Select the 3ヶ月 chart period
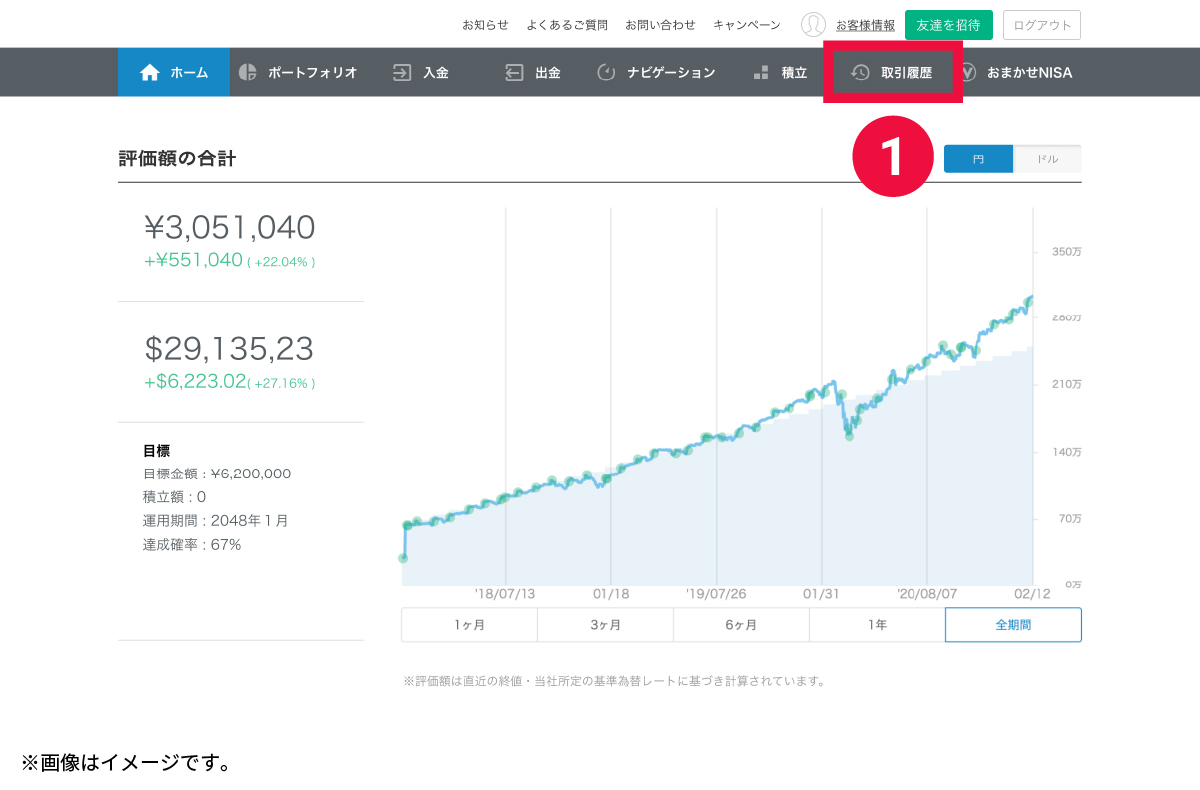This screenshot has width=1200, height=790. tap(605, 625)
